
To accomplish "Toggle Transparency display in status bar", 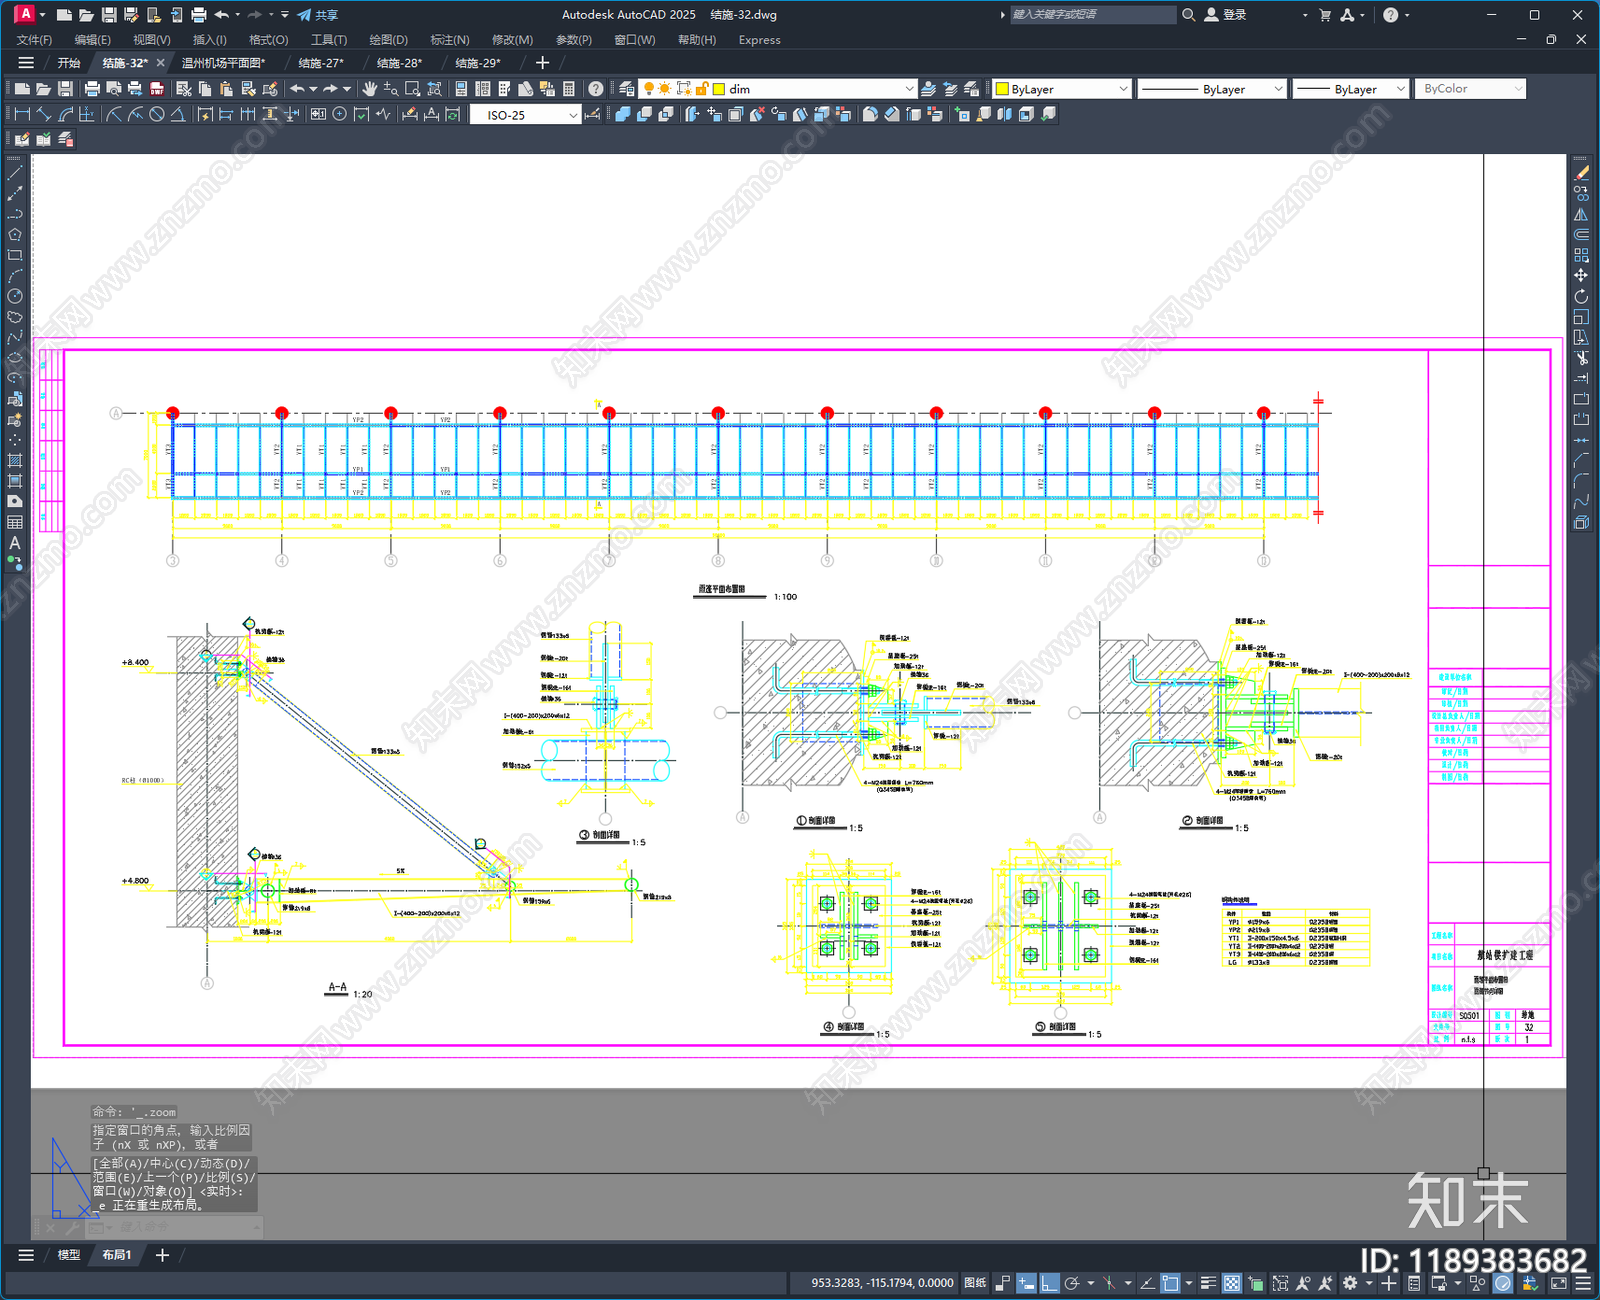I will click(1232, 1283).
